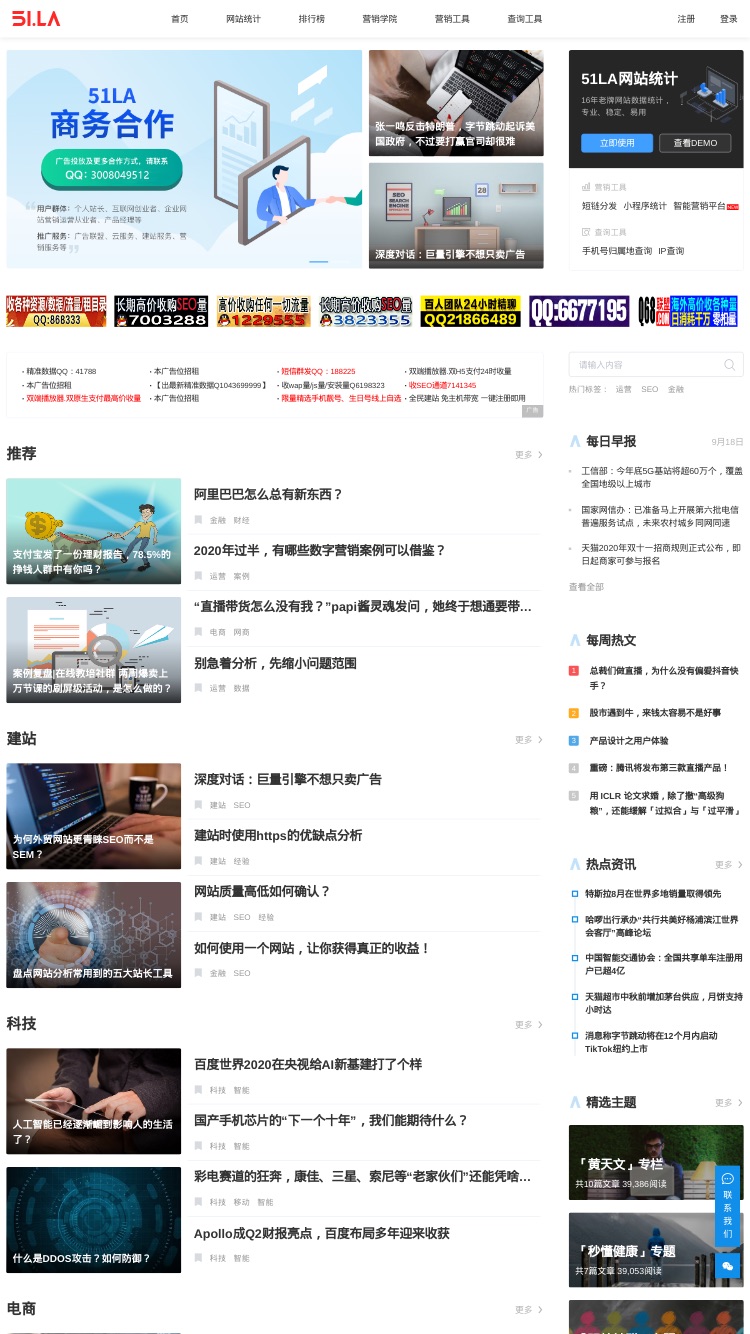Open the 支付宝理财报告 thumbnail
750x1334 pixels.
pos(93,531)
